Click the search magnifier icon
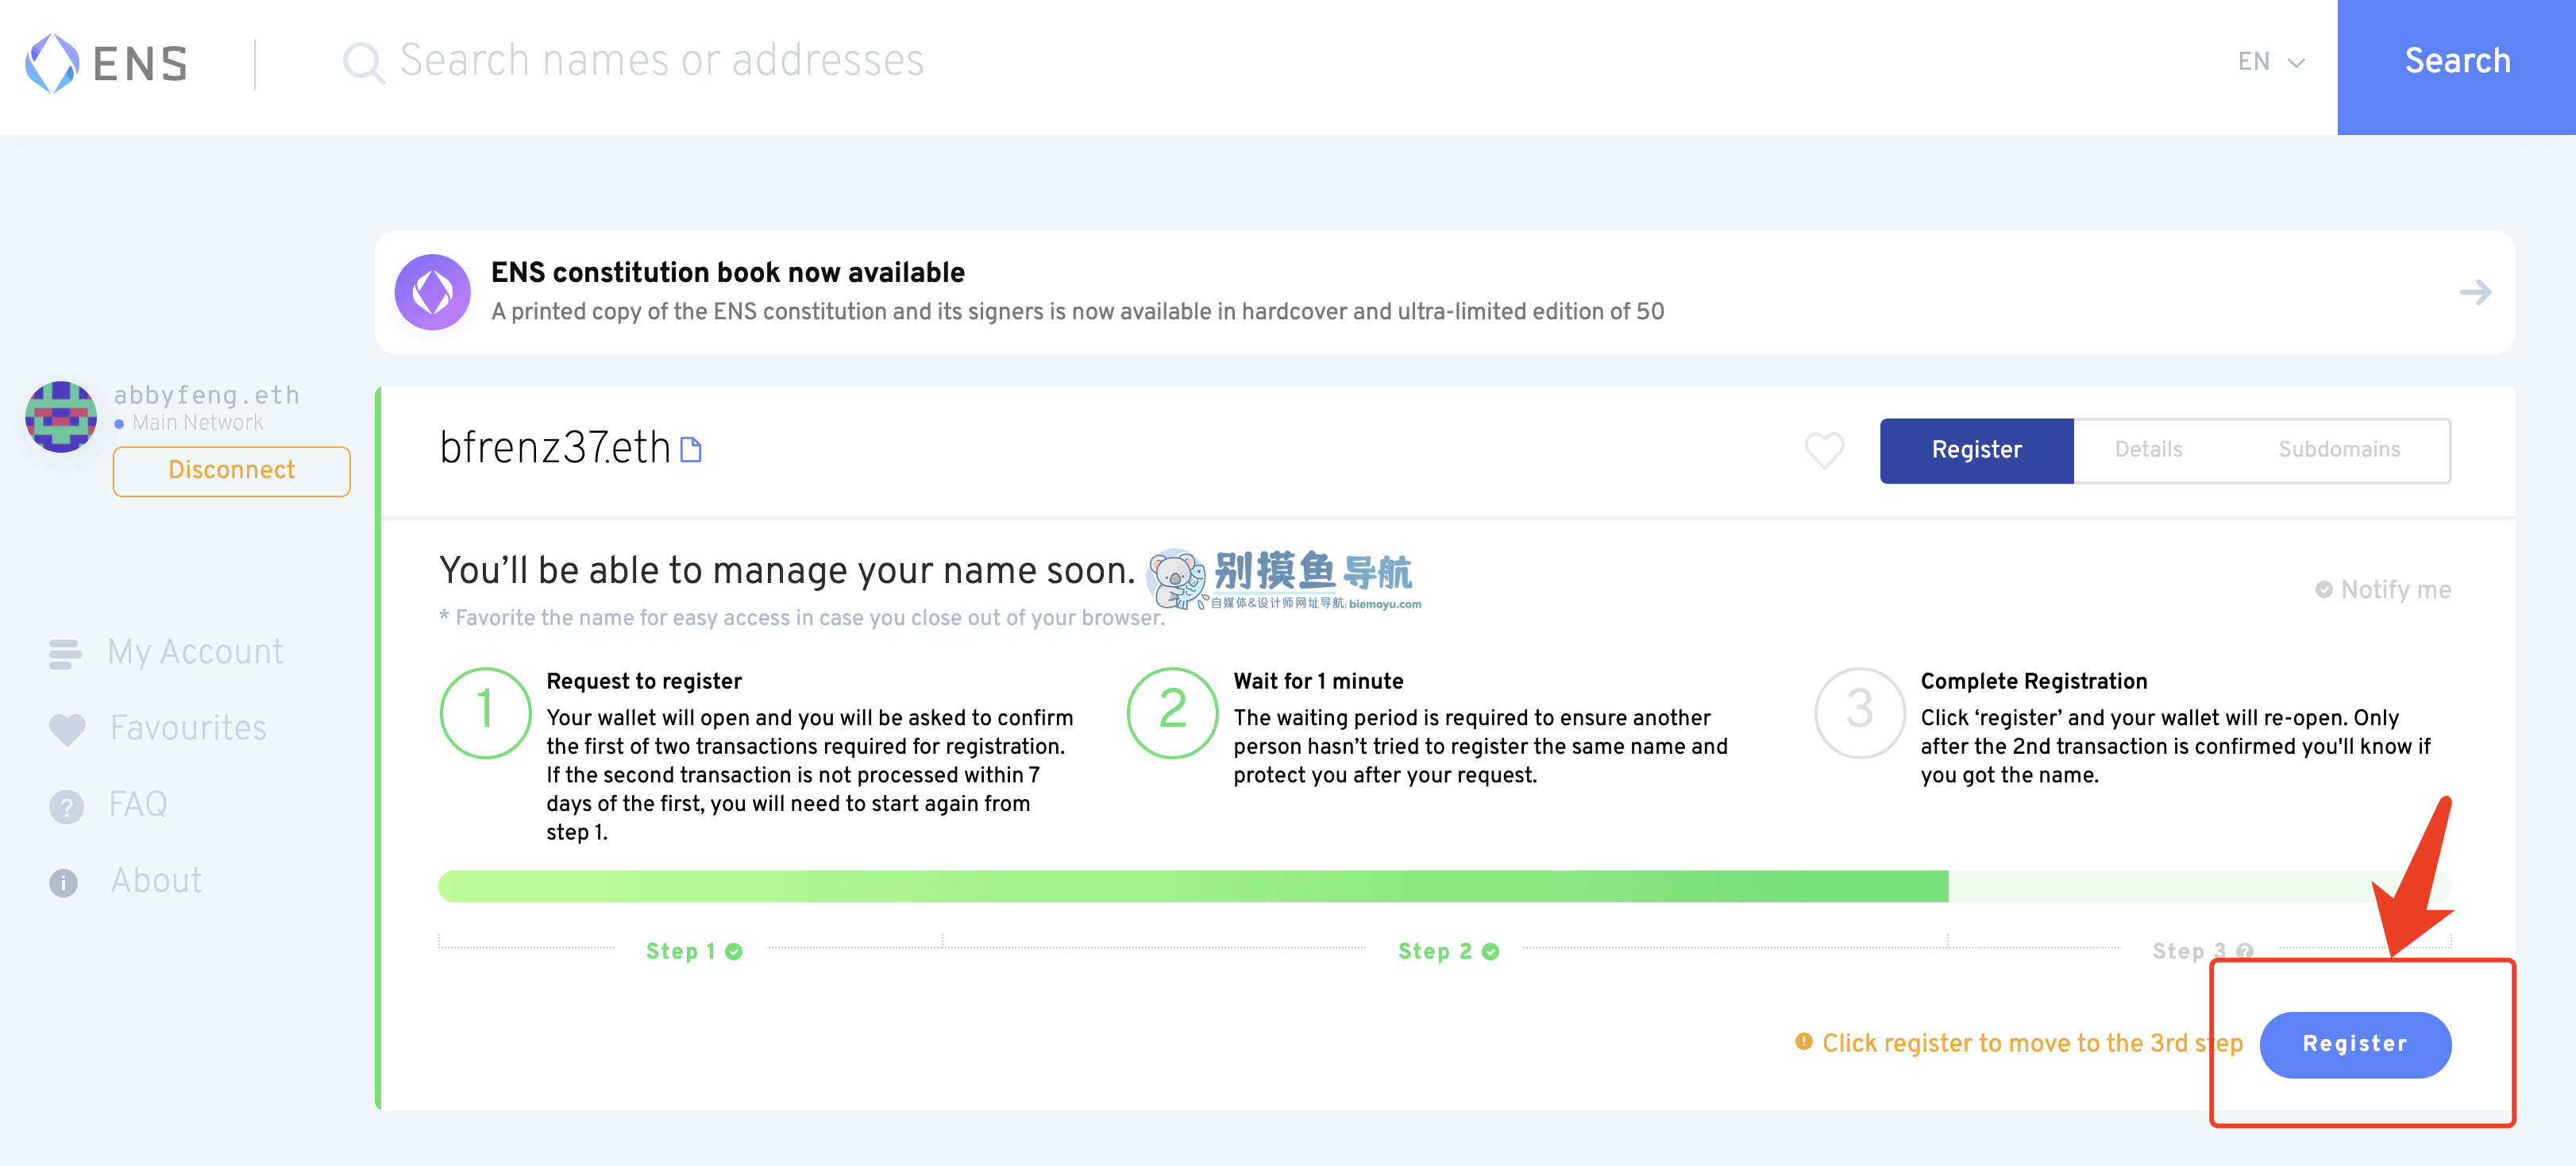2576x1166 pixels. pyautogui.click(x=364, y=63)
